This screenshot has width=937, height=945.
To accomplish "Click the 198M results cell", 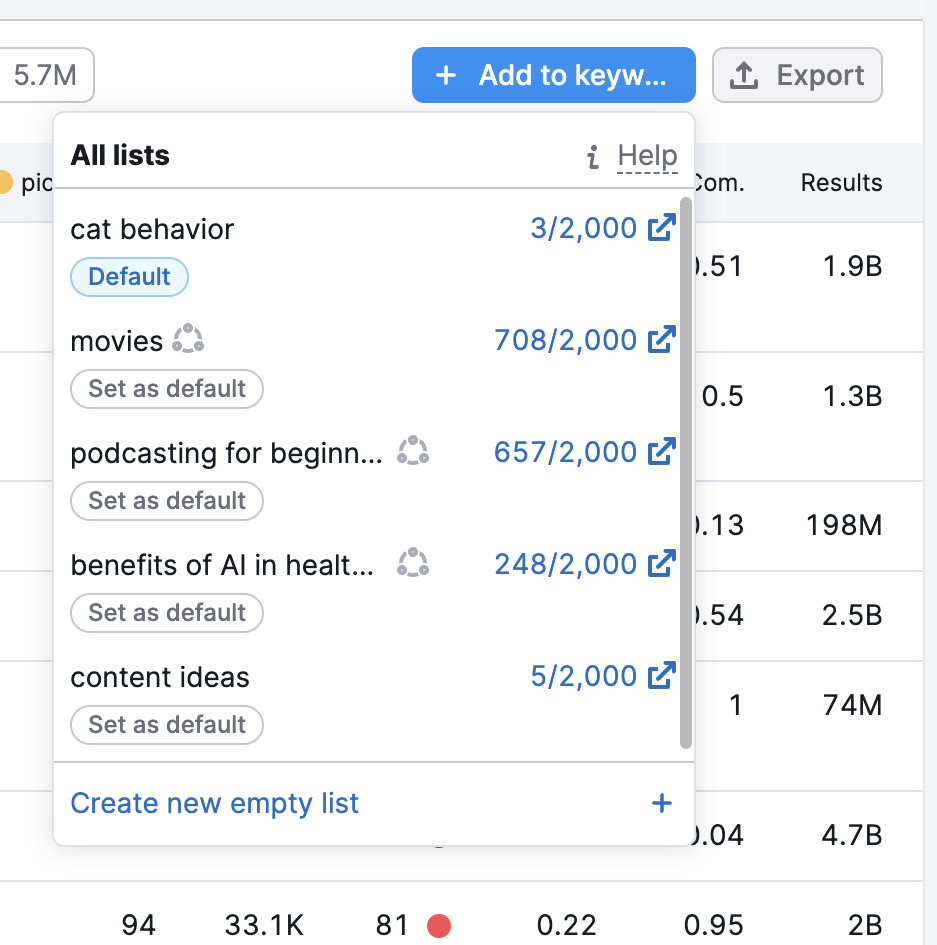I will 844,526.
